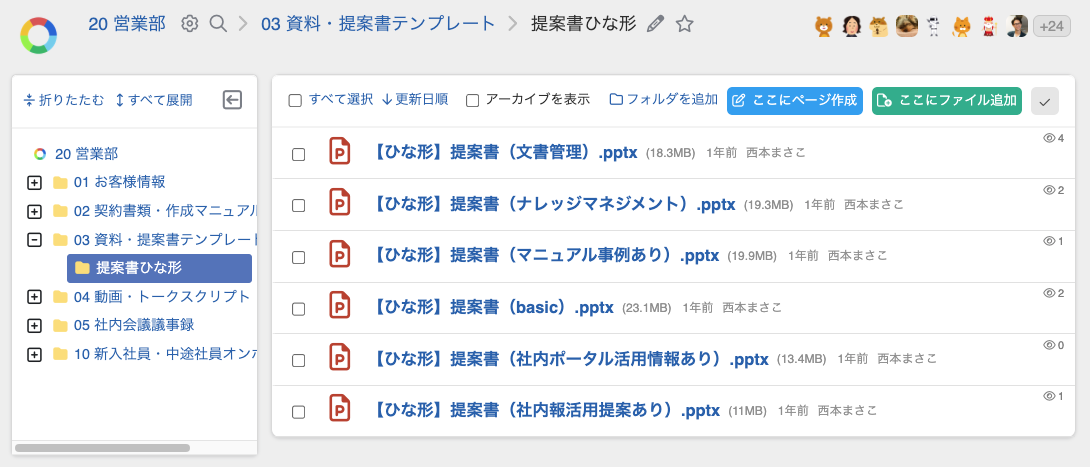Click the ここにファイル追加 button
Image resolution: width=1090 pixels, height=467 pixels.
coord(946,100)
